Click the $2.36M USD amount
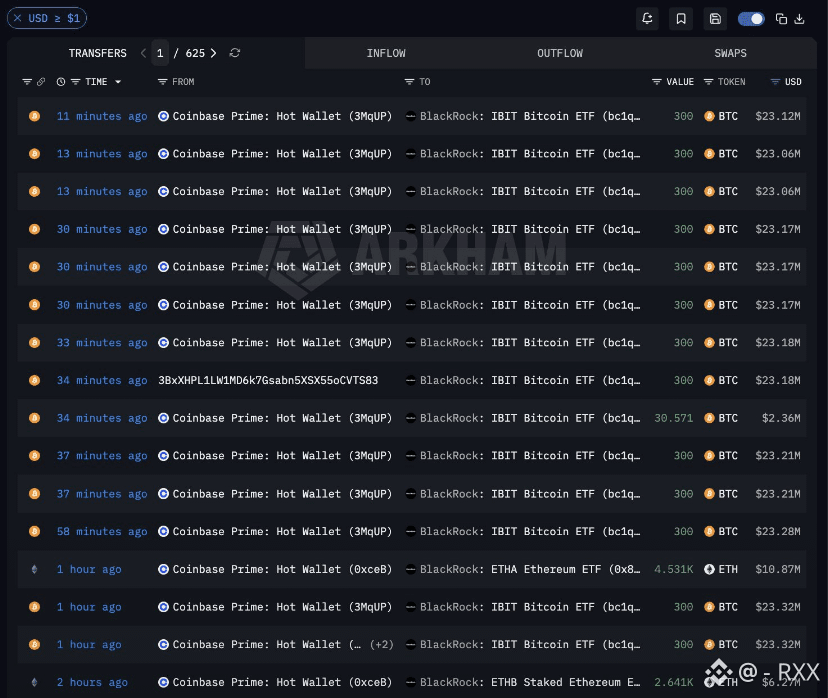The width and height of the screenshot is (828, 698). 781,418
